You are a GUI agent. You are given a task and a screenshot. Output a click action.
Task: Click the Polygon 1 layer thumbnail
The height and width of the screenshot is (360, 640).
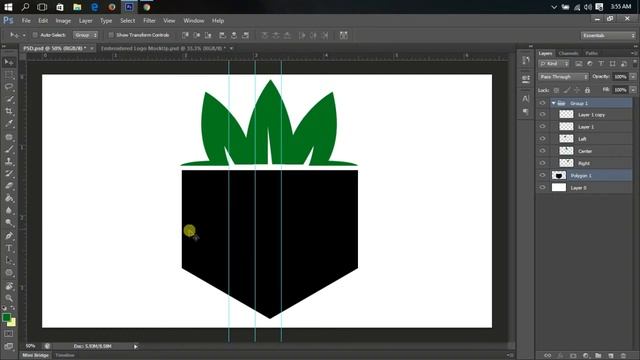[x=559, y=176]
